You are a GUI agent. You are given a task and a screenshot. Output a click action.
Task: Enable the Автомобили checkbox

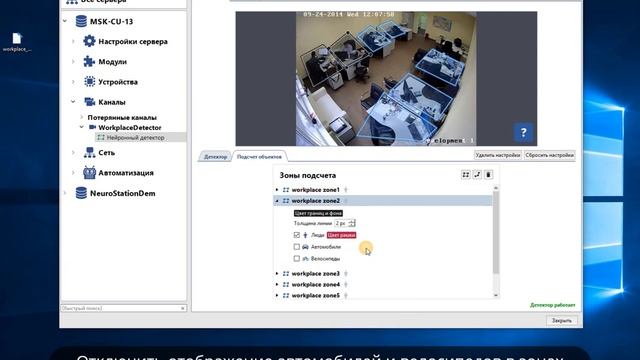click(x=297, y=247)
